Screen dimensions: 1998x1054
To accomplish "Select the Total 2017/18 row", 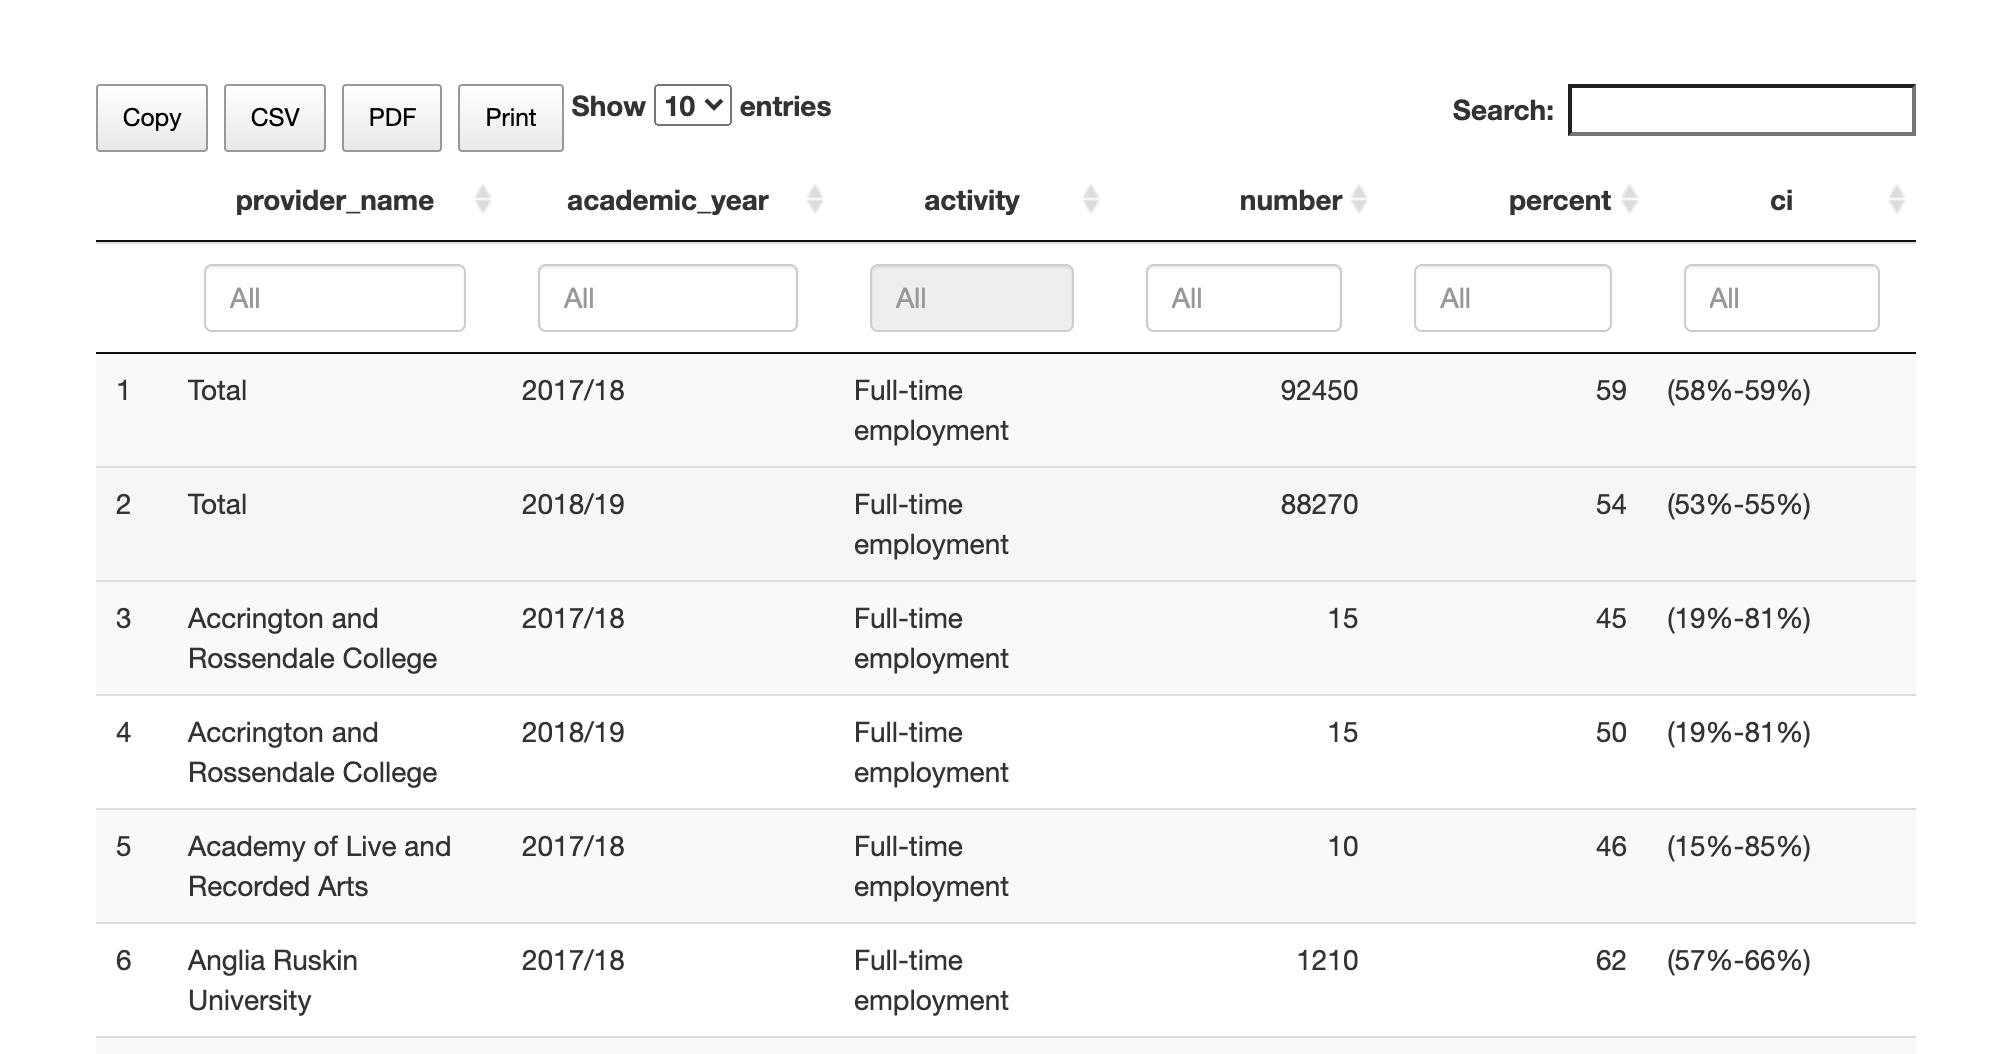I will 700,410.
